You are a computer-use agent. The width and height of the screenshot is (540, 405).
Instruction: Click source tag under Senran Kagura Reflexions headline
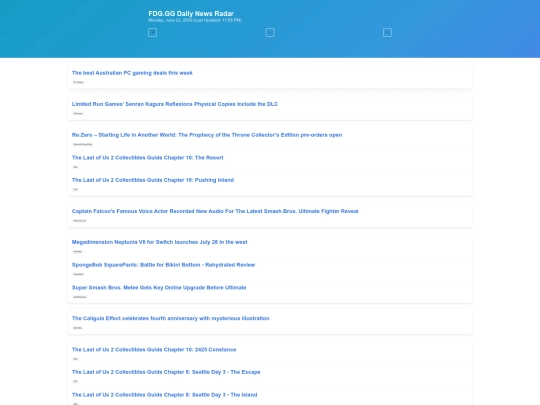78,113
